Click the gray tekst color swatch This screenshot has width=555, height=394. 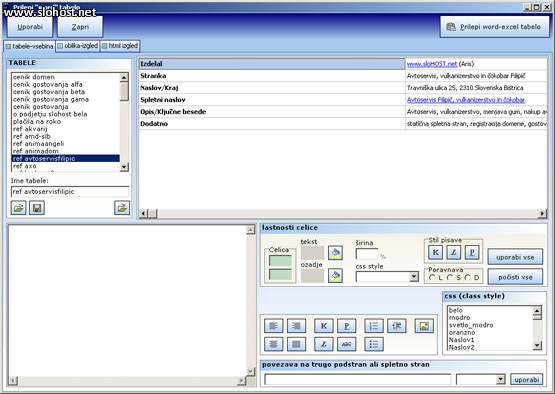pos(312,253)
